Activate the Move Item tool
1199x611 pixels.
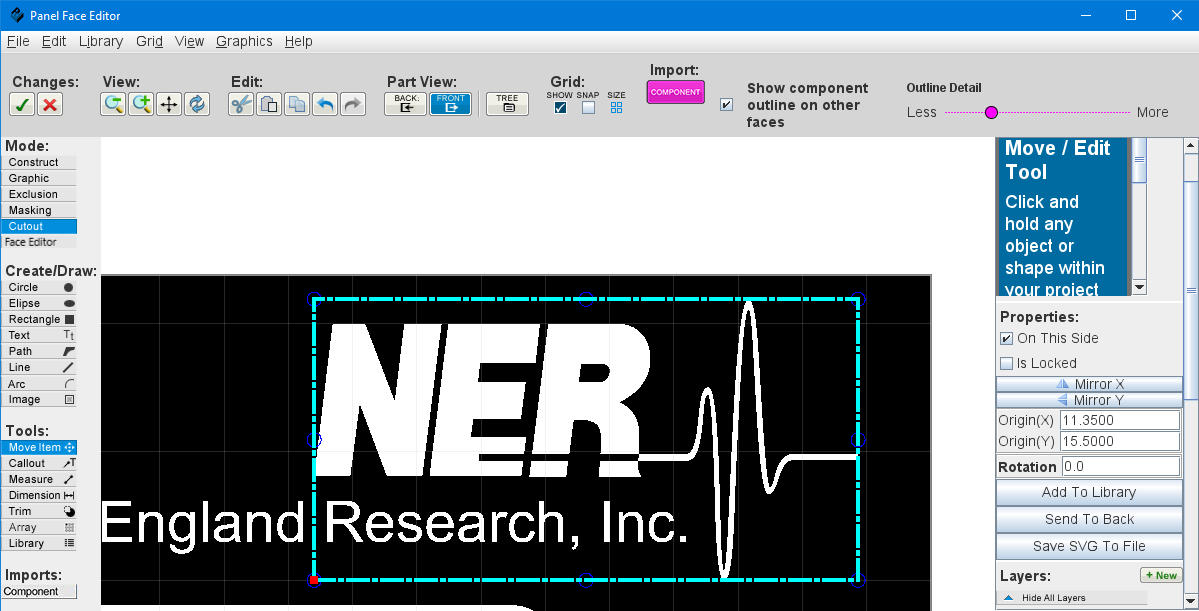[x=39, y=447]
